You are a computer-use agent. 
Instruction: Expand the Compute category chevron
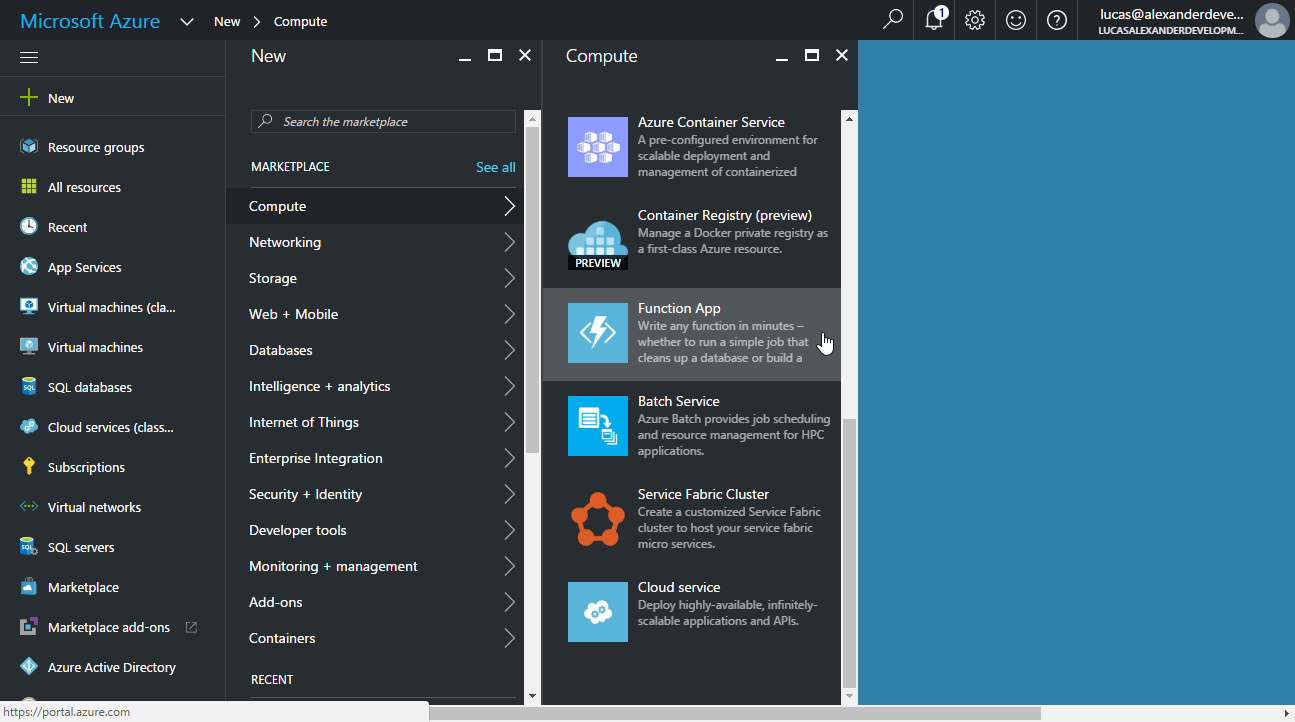510,206
